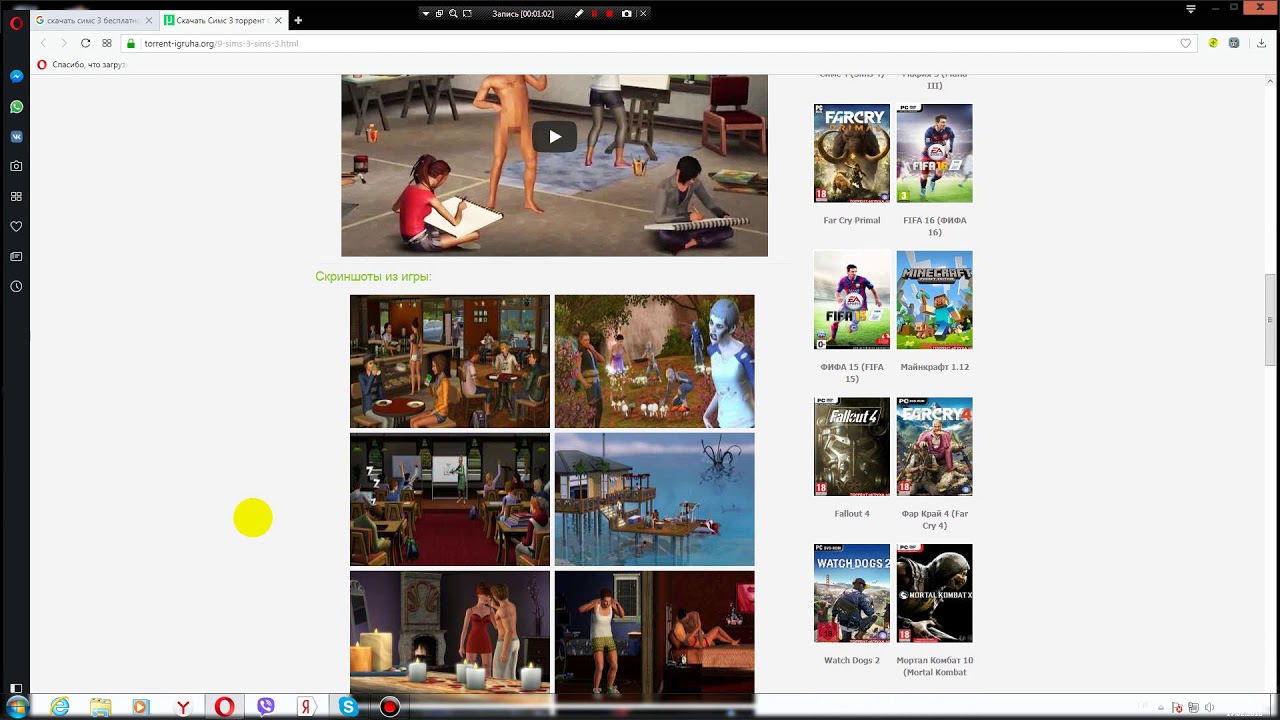1280x720 pixels.
Task: Click the red screen recorder taskbar icon
Action: (390, 707)
